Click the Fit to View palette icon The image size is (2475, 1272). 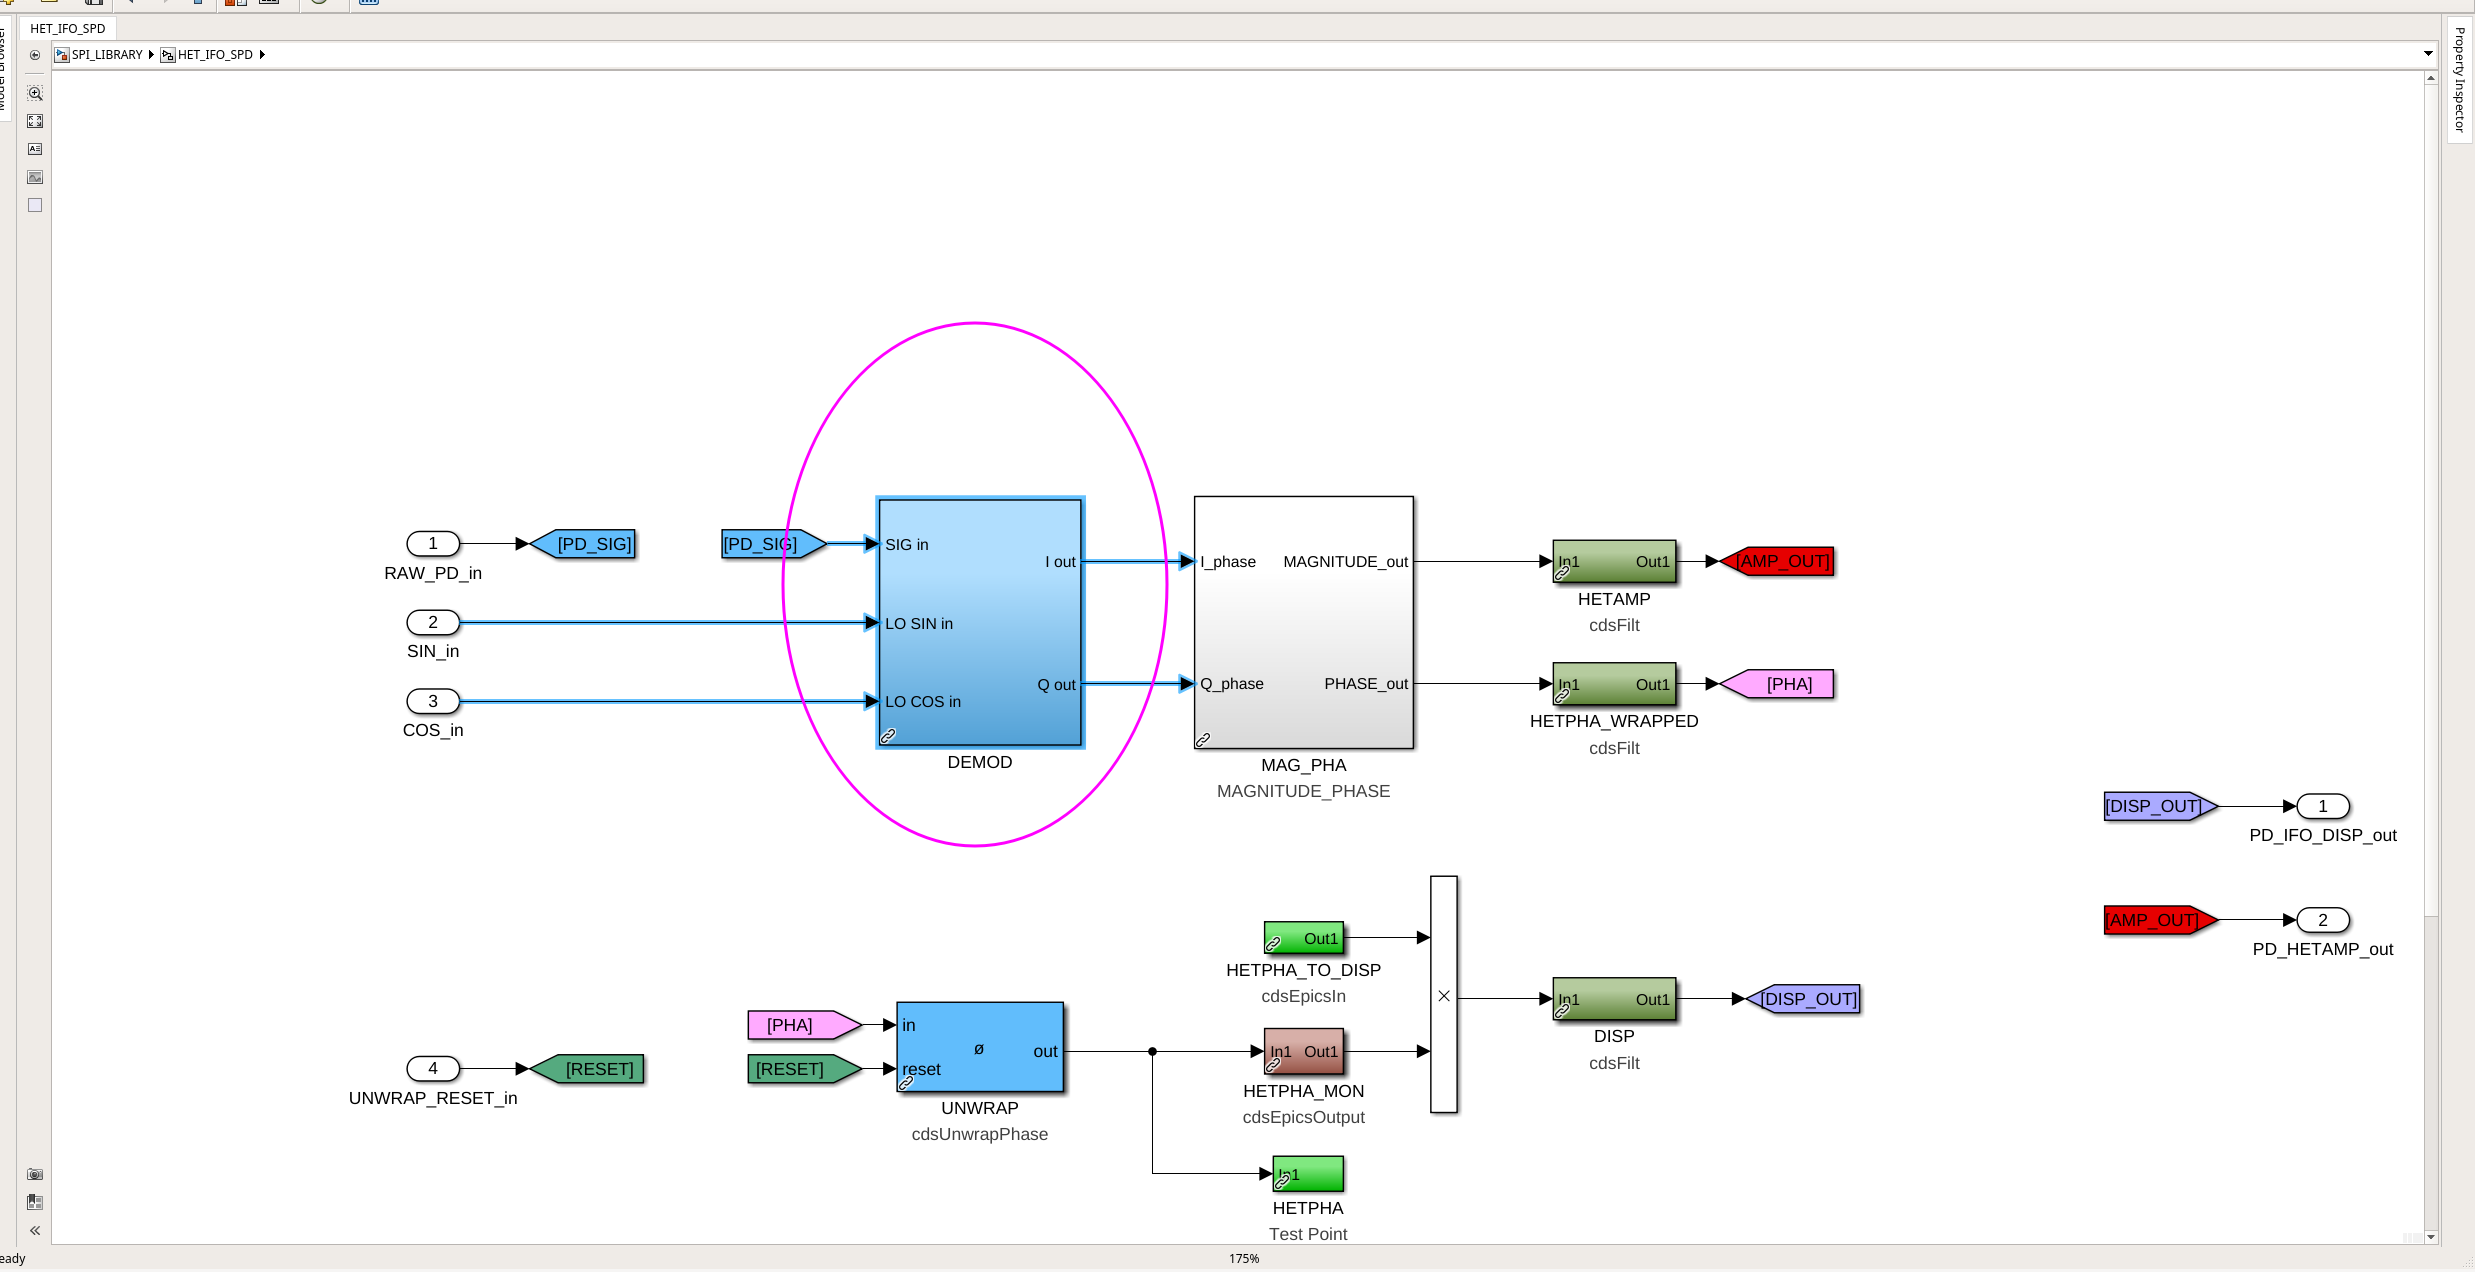(x=35, y=121)
